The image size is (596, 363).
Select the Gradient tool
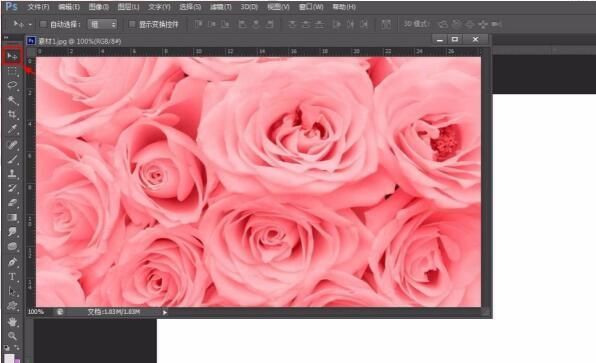(x=12, y=217)
